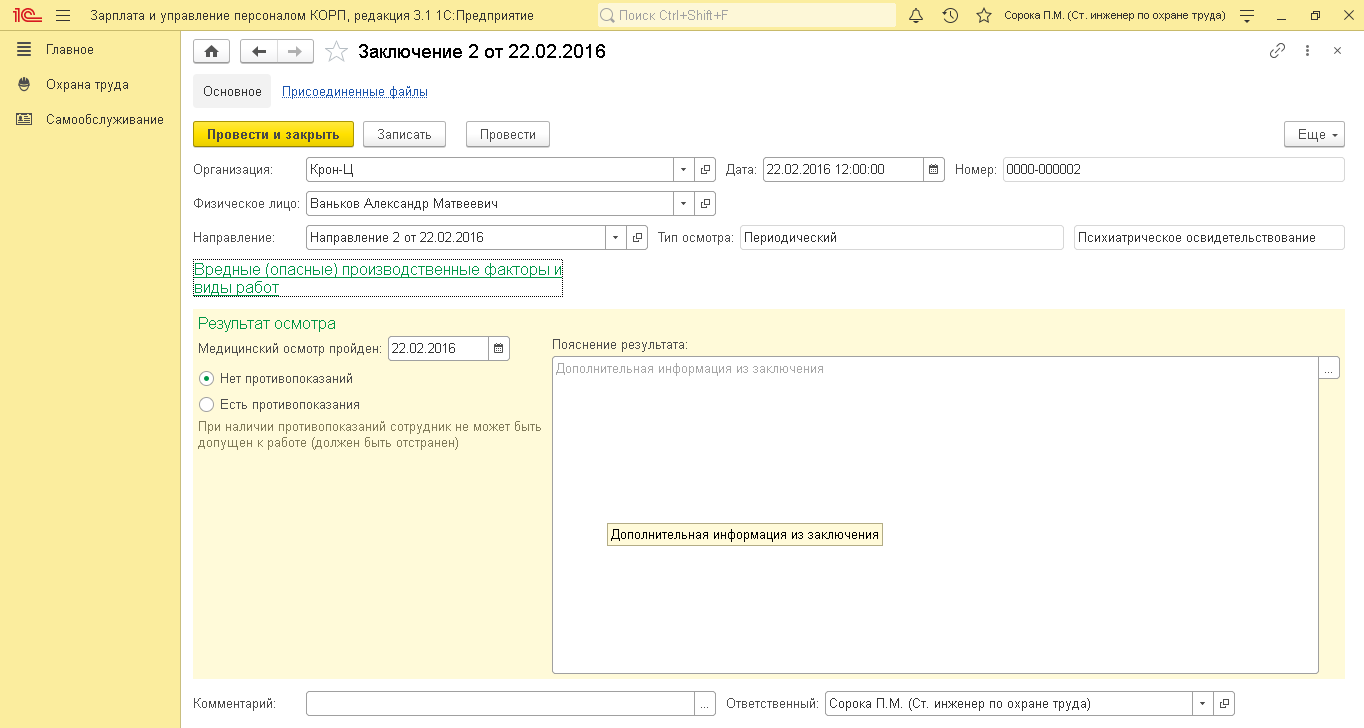Click the Психиатрическое освидетельствование field
Image resolution: width=1364 pixels, height=728 pixels.
1209,238
